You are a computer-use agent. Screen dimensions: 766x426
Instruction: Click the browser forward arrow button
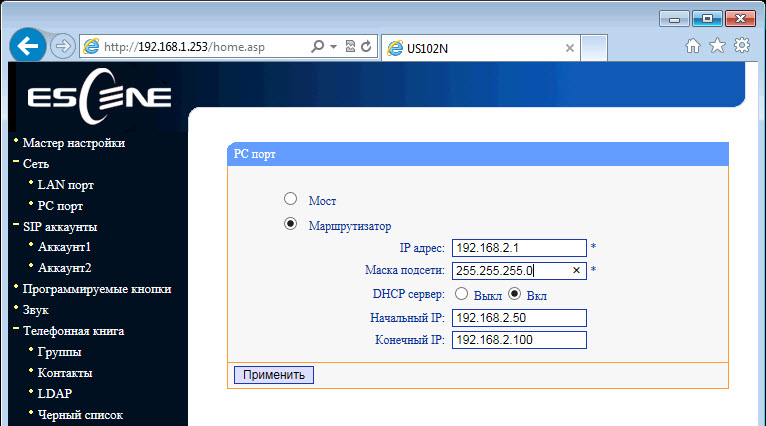click(63, 46)
